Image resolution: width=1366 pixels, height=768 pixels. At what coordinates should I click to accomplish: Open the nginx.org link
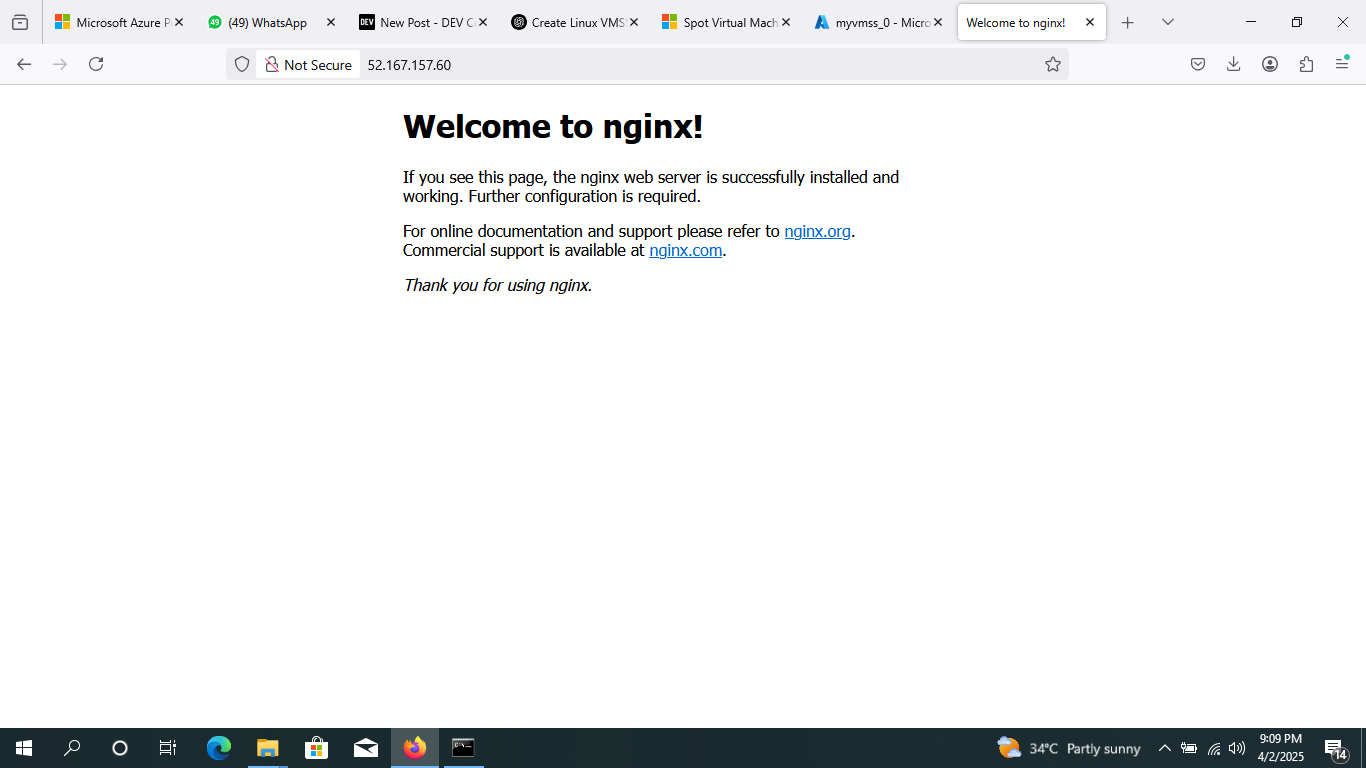817,231
